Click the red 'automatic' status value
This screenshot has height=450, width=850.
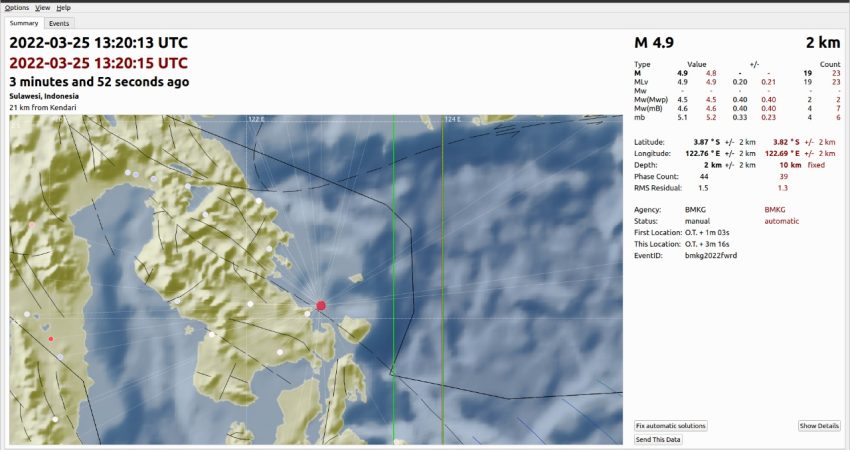tap(782, 221)
